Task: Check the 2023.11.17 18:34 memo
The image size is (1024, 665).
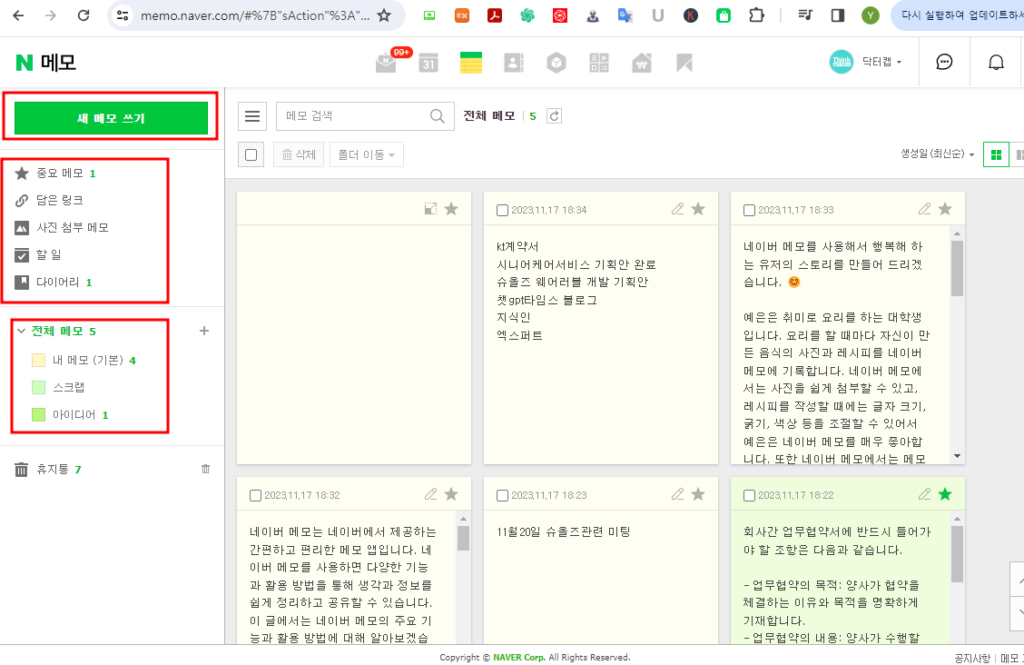Action: [502, 210]
